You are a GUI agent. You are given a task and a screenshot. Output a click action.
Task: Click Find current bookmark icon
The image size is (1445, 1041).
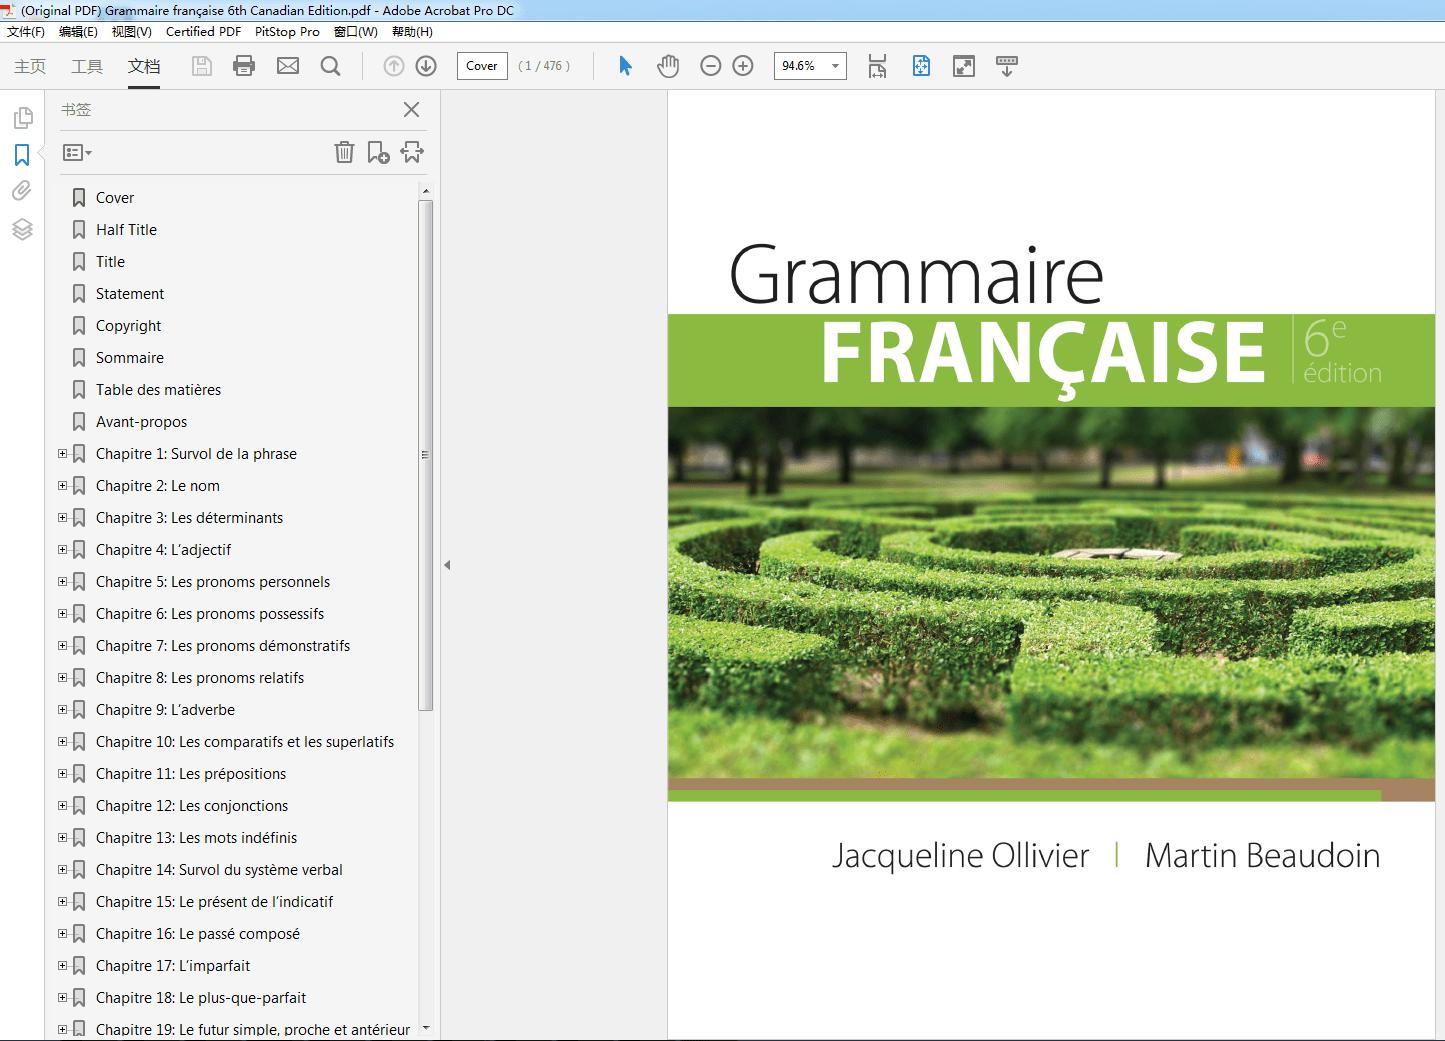[x=412, y=152]
